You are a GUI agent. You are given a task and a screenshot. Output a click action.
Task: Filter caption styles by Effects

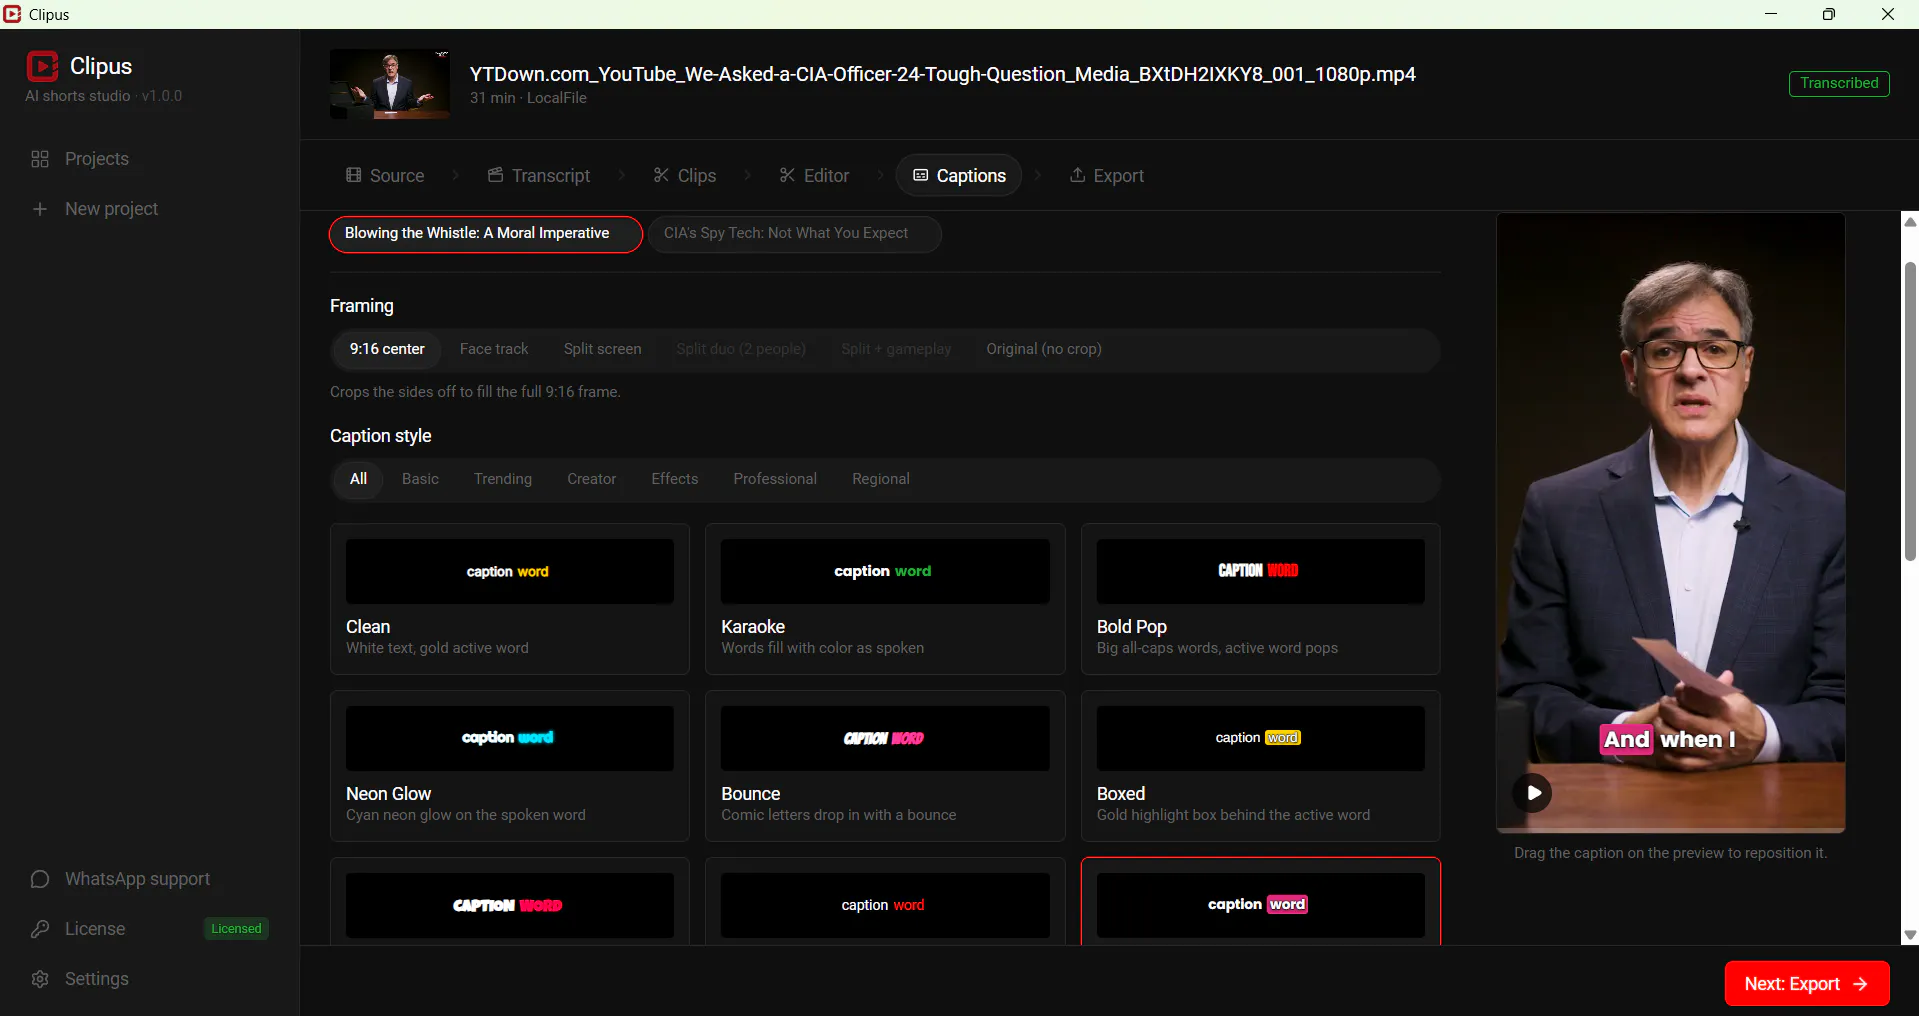pos(675,479)
